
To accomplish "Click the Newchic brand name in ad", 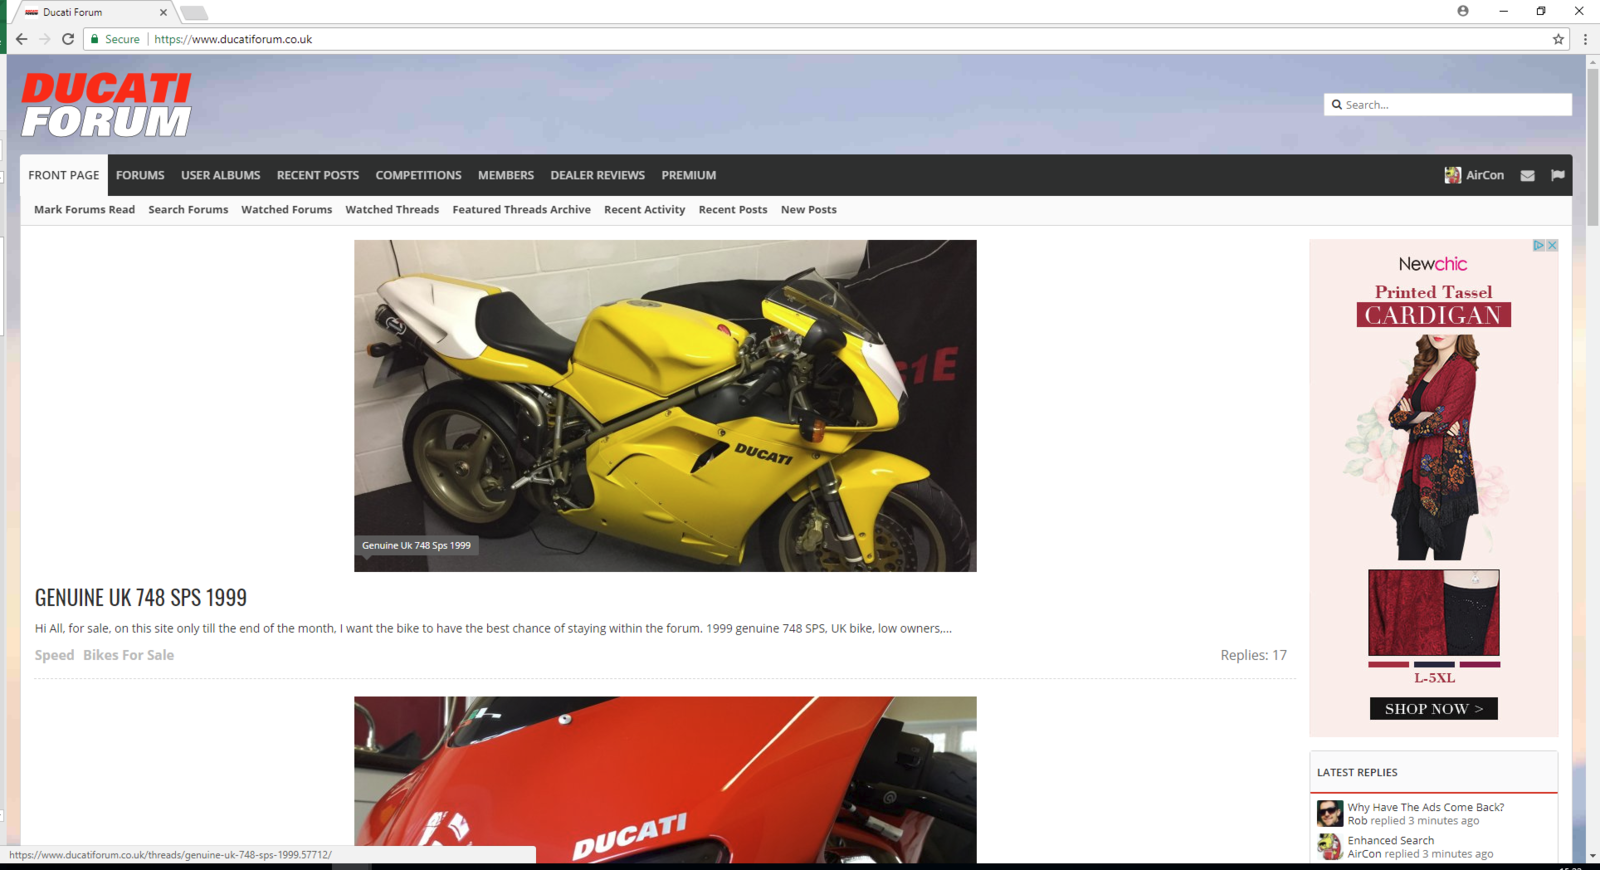I will pyautogui.click(x=1433, y=264).
